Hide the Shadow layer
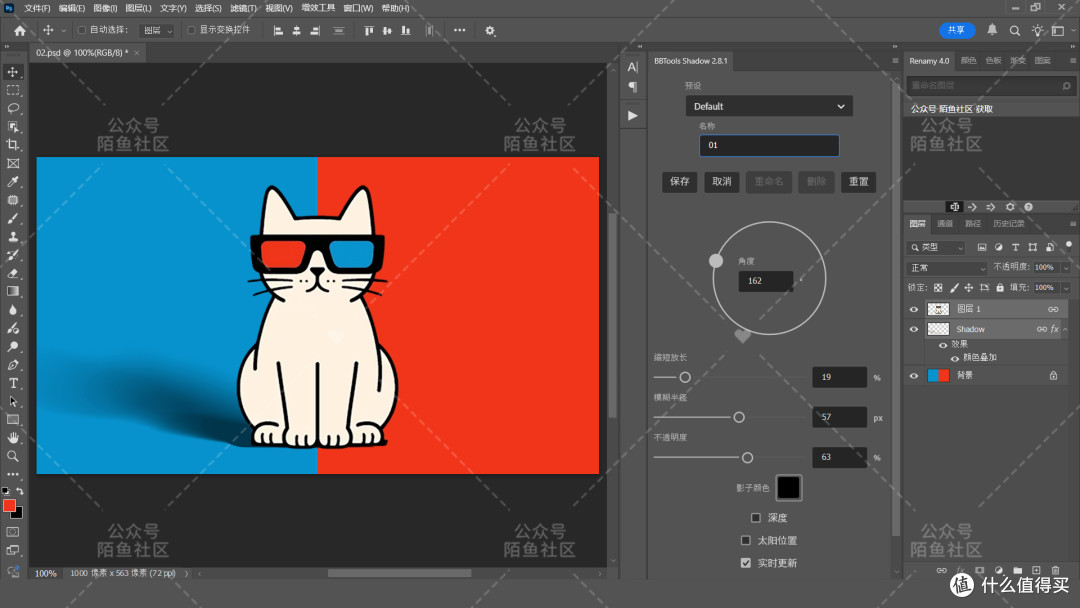 (x=914, y=329)
